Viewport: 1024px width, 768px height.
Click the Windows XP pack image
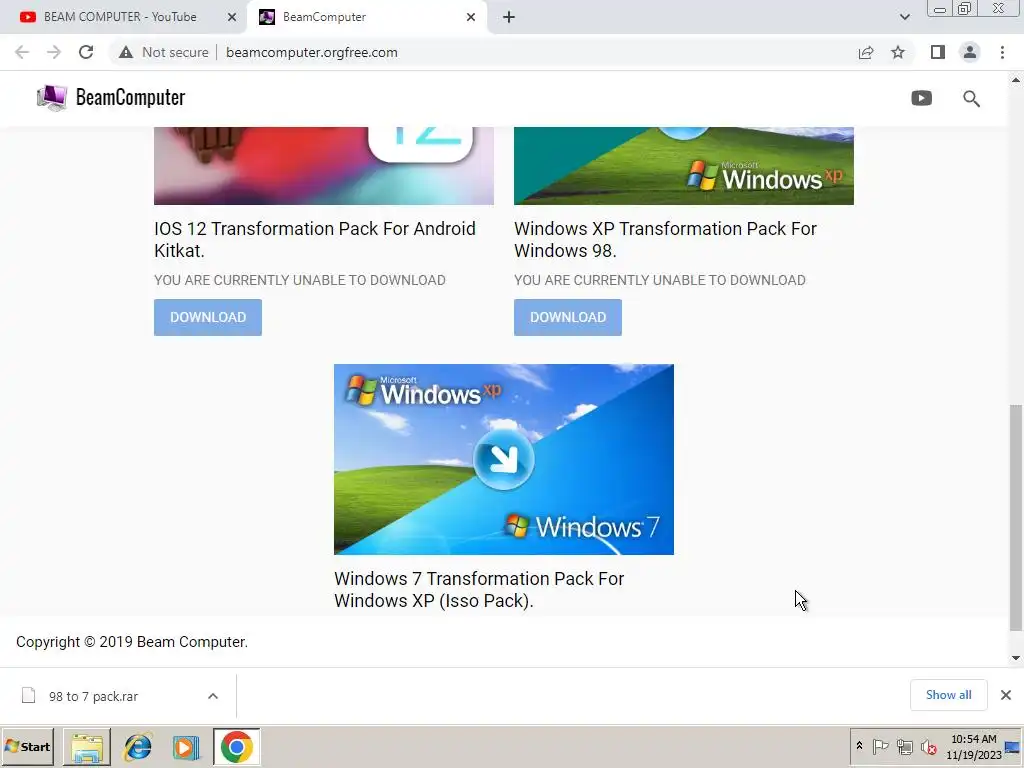684,166
